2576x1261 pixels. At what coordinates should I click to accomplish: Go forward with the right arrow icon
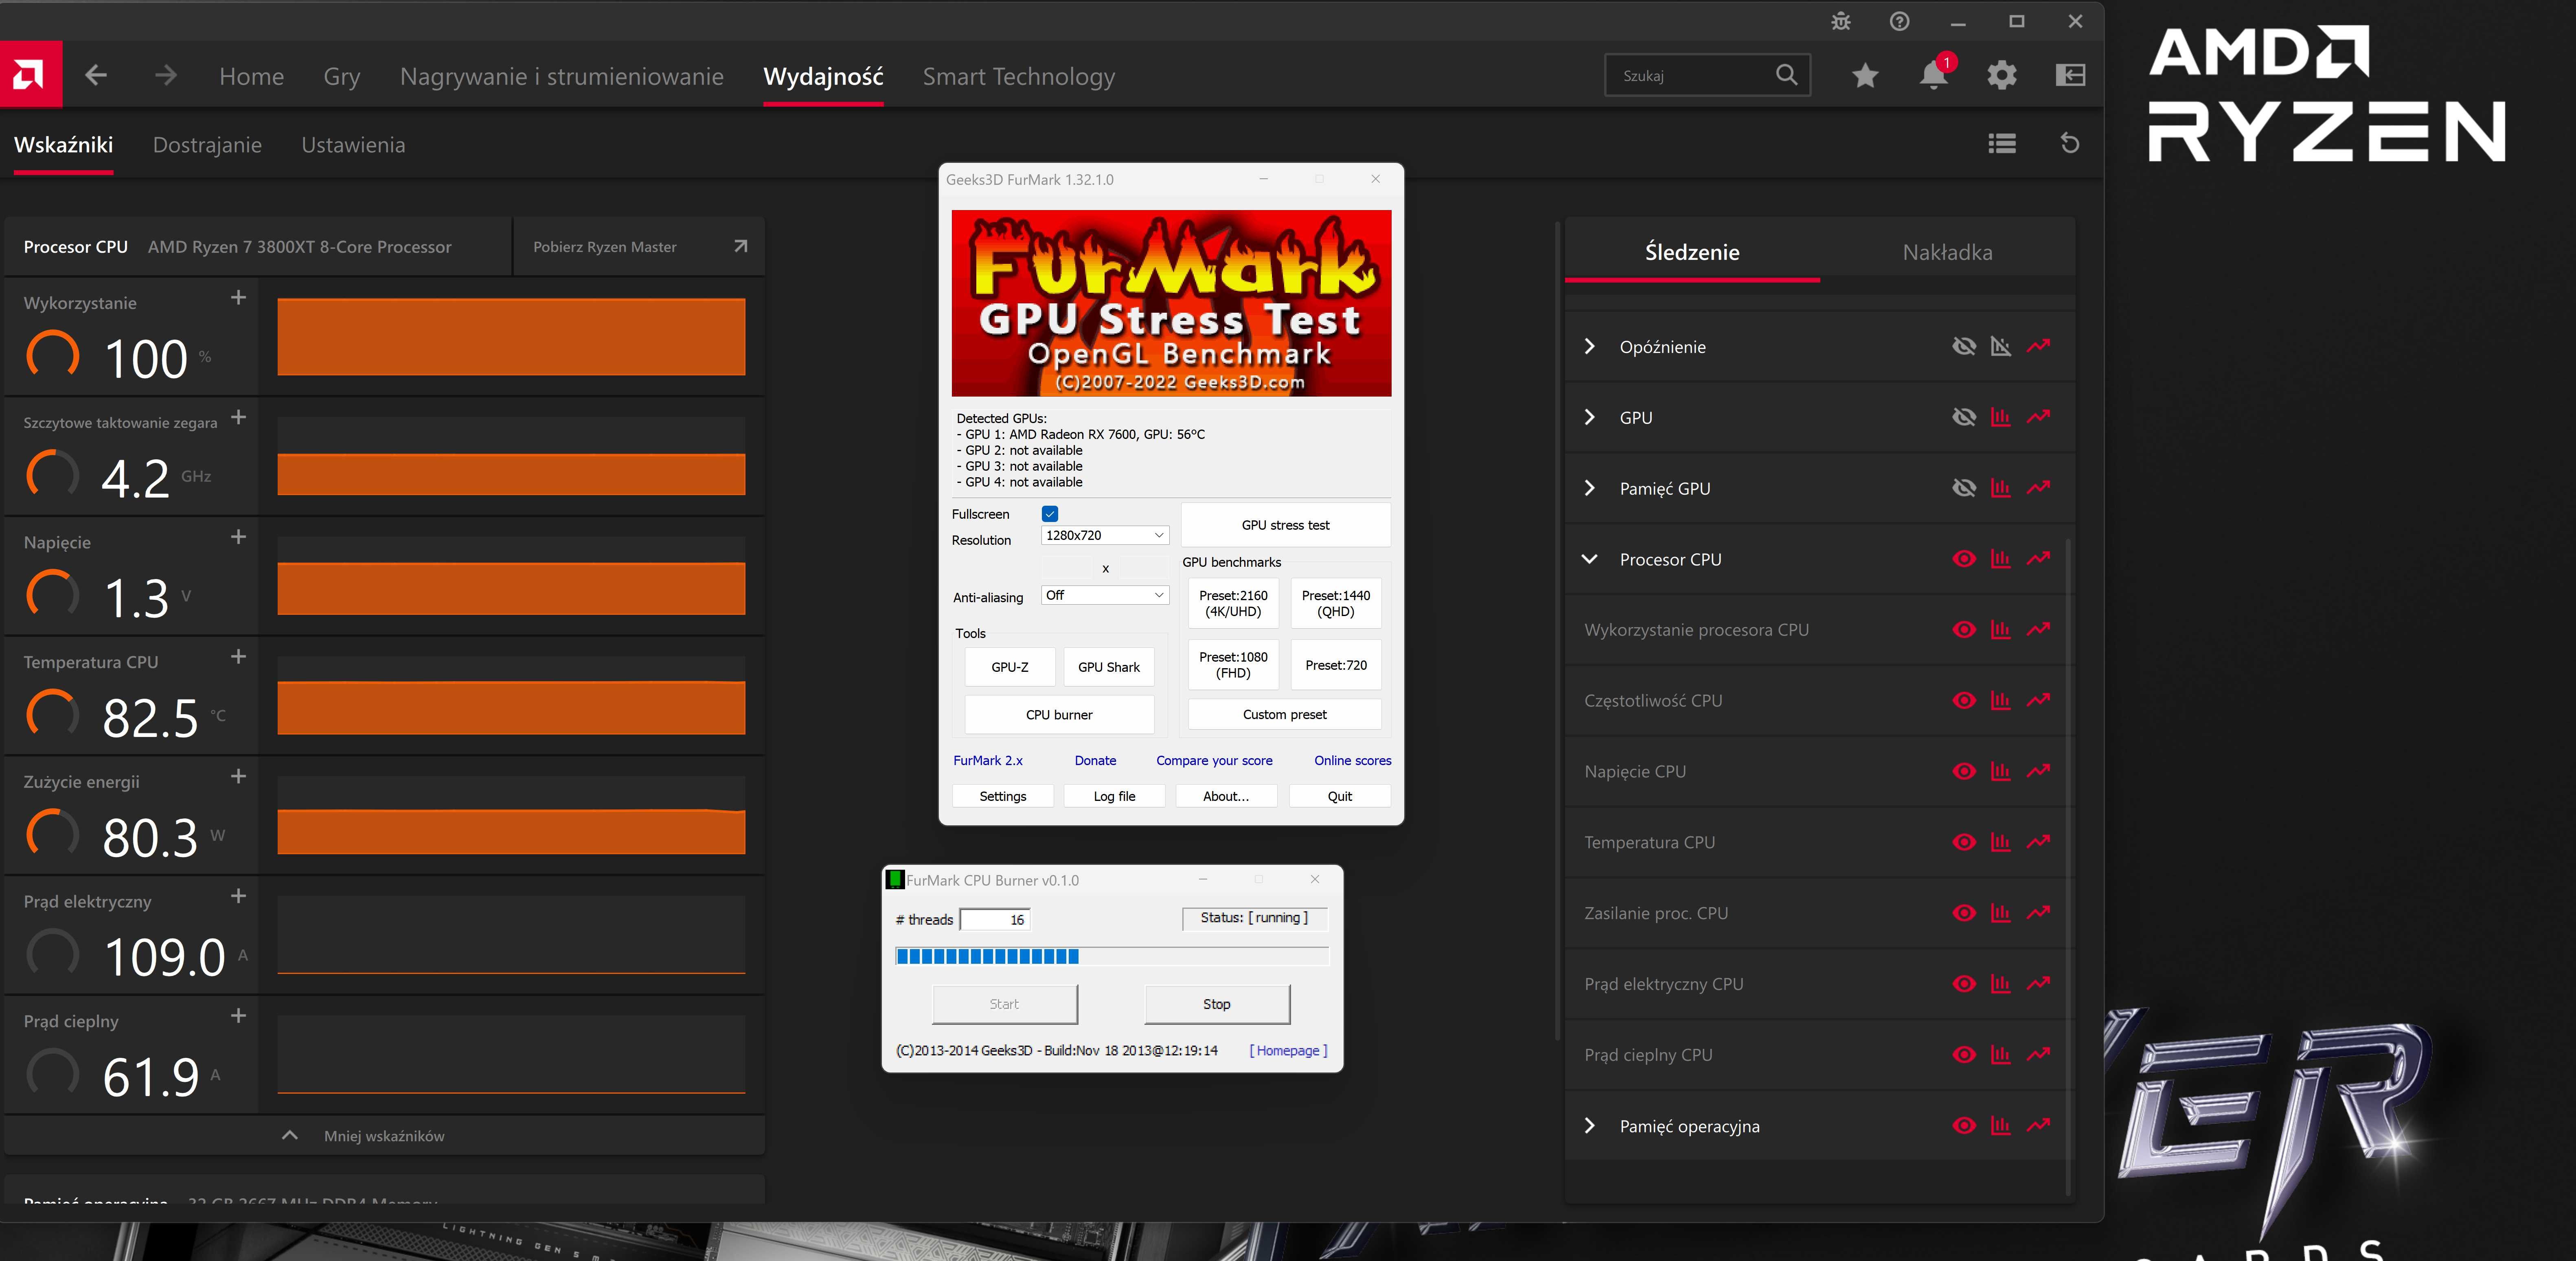pos(166,75)
